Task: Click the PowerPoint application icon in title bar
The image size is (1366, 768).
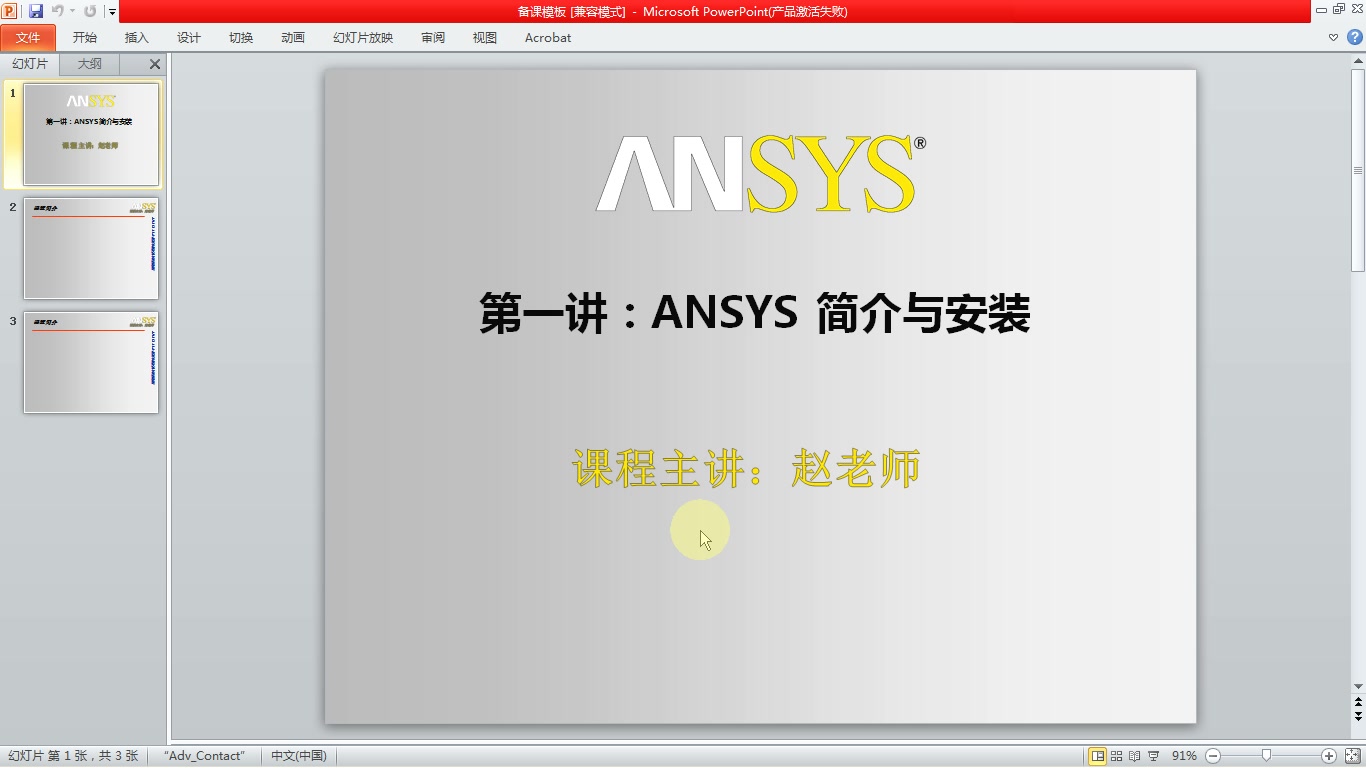Action: coord(9,11)
